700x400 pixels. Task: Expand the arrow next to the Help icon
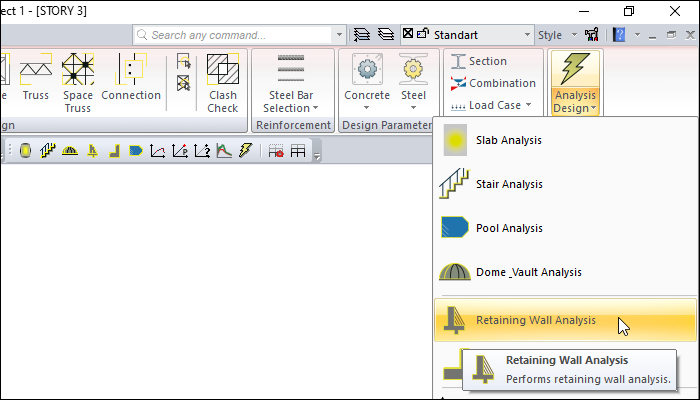point(637,35)
